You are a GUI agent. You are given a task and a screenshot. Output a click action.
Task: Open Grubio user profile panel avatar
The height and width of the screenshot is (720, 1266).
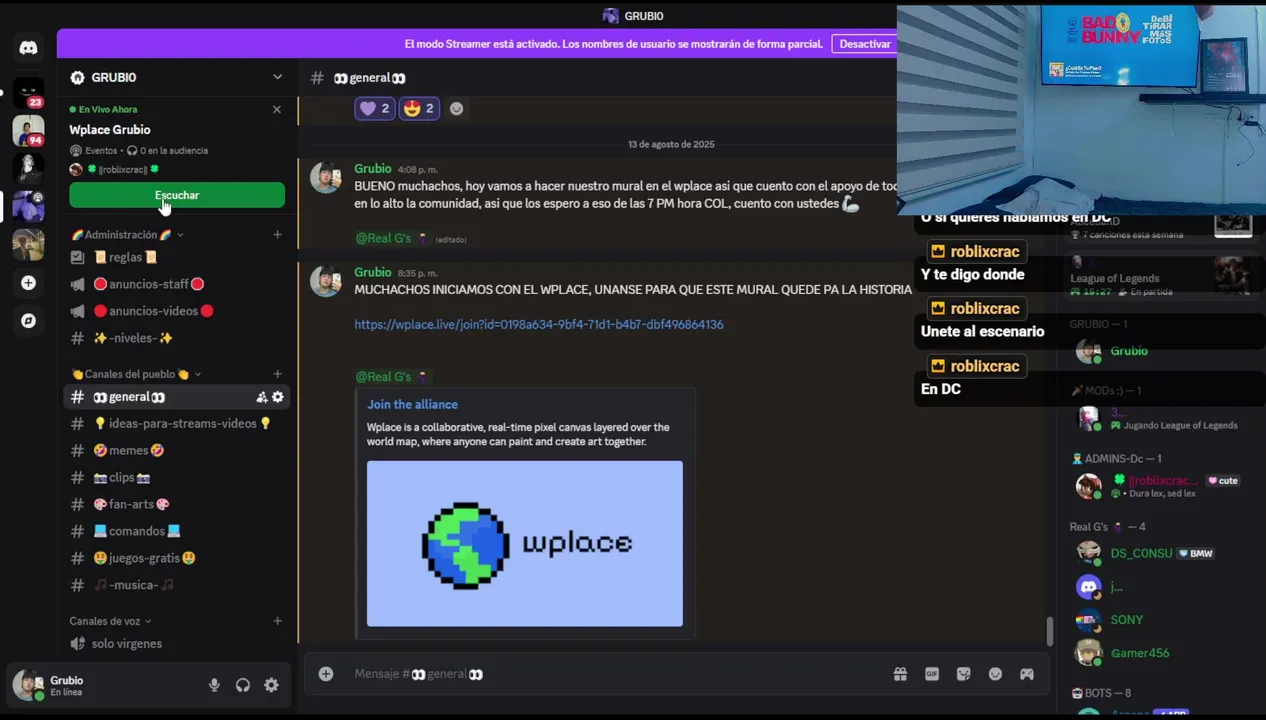tap(28, 685)
